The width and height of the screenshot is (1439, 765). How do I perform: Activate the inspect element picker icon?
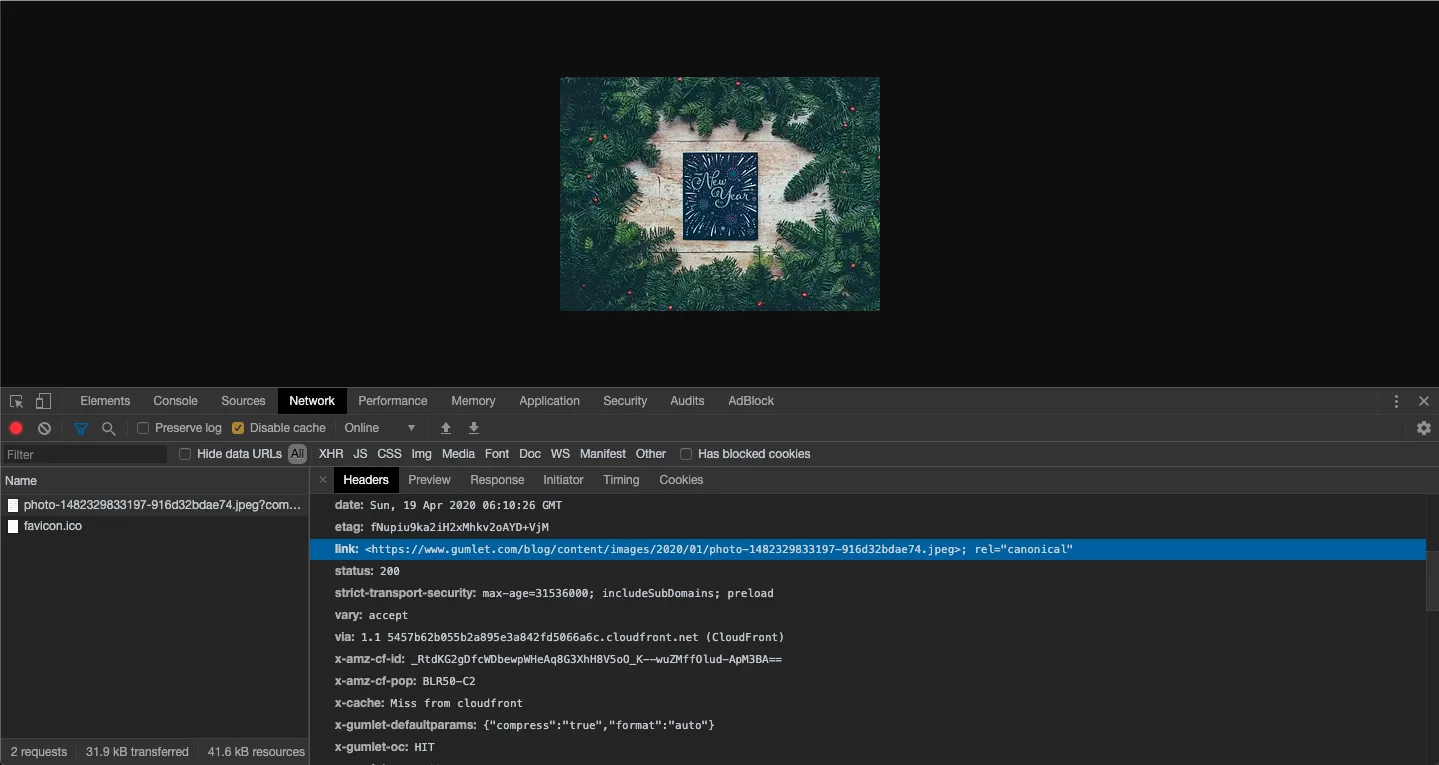[16, 401]
